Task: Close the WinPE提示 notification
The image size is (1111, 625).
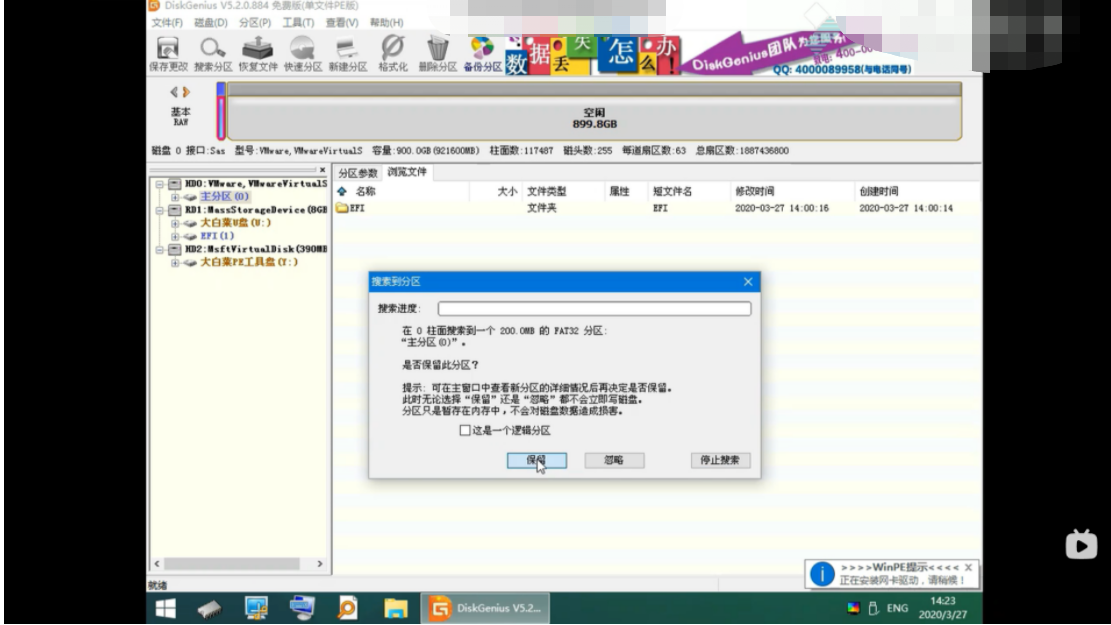Action: [x=968, y=568]
